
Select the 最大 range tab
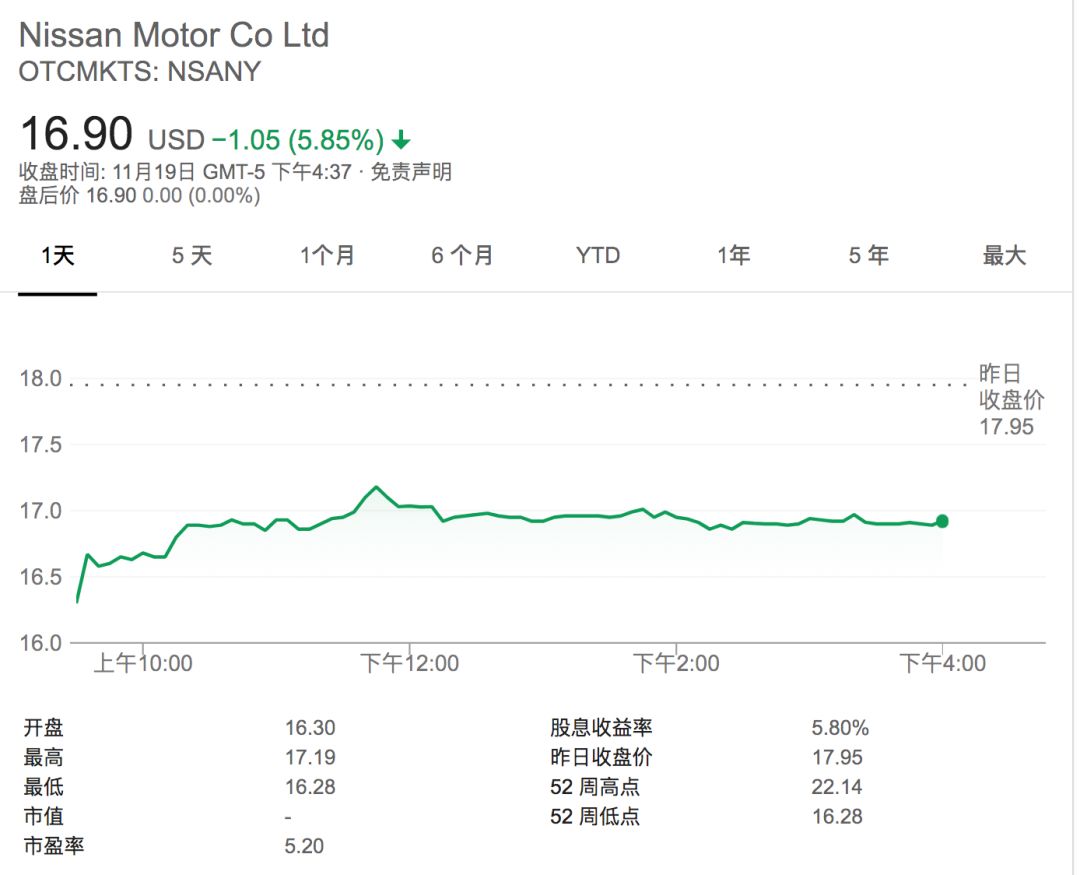pos(1004,256)
